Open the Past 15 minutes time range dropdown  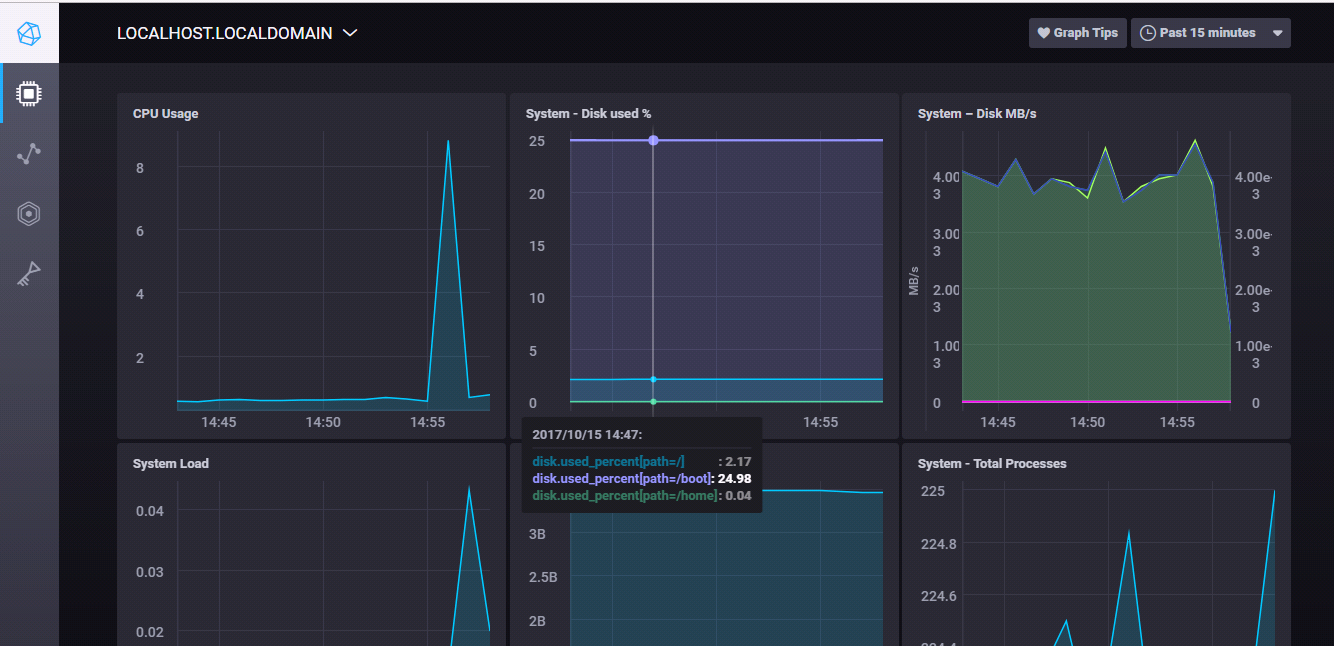[x=1210, y=33]
